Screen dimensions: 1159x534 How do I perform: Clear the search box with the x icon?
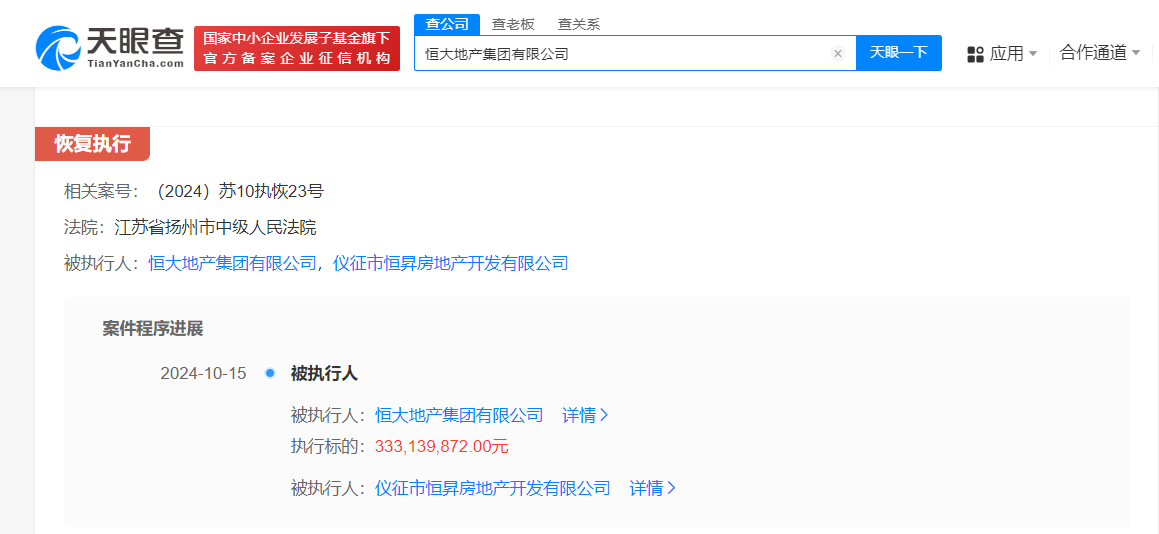point(838,54)
